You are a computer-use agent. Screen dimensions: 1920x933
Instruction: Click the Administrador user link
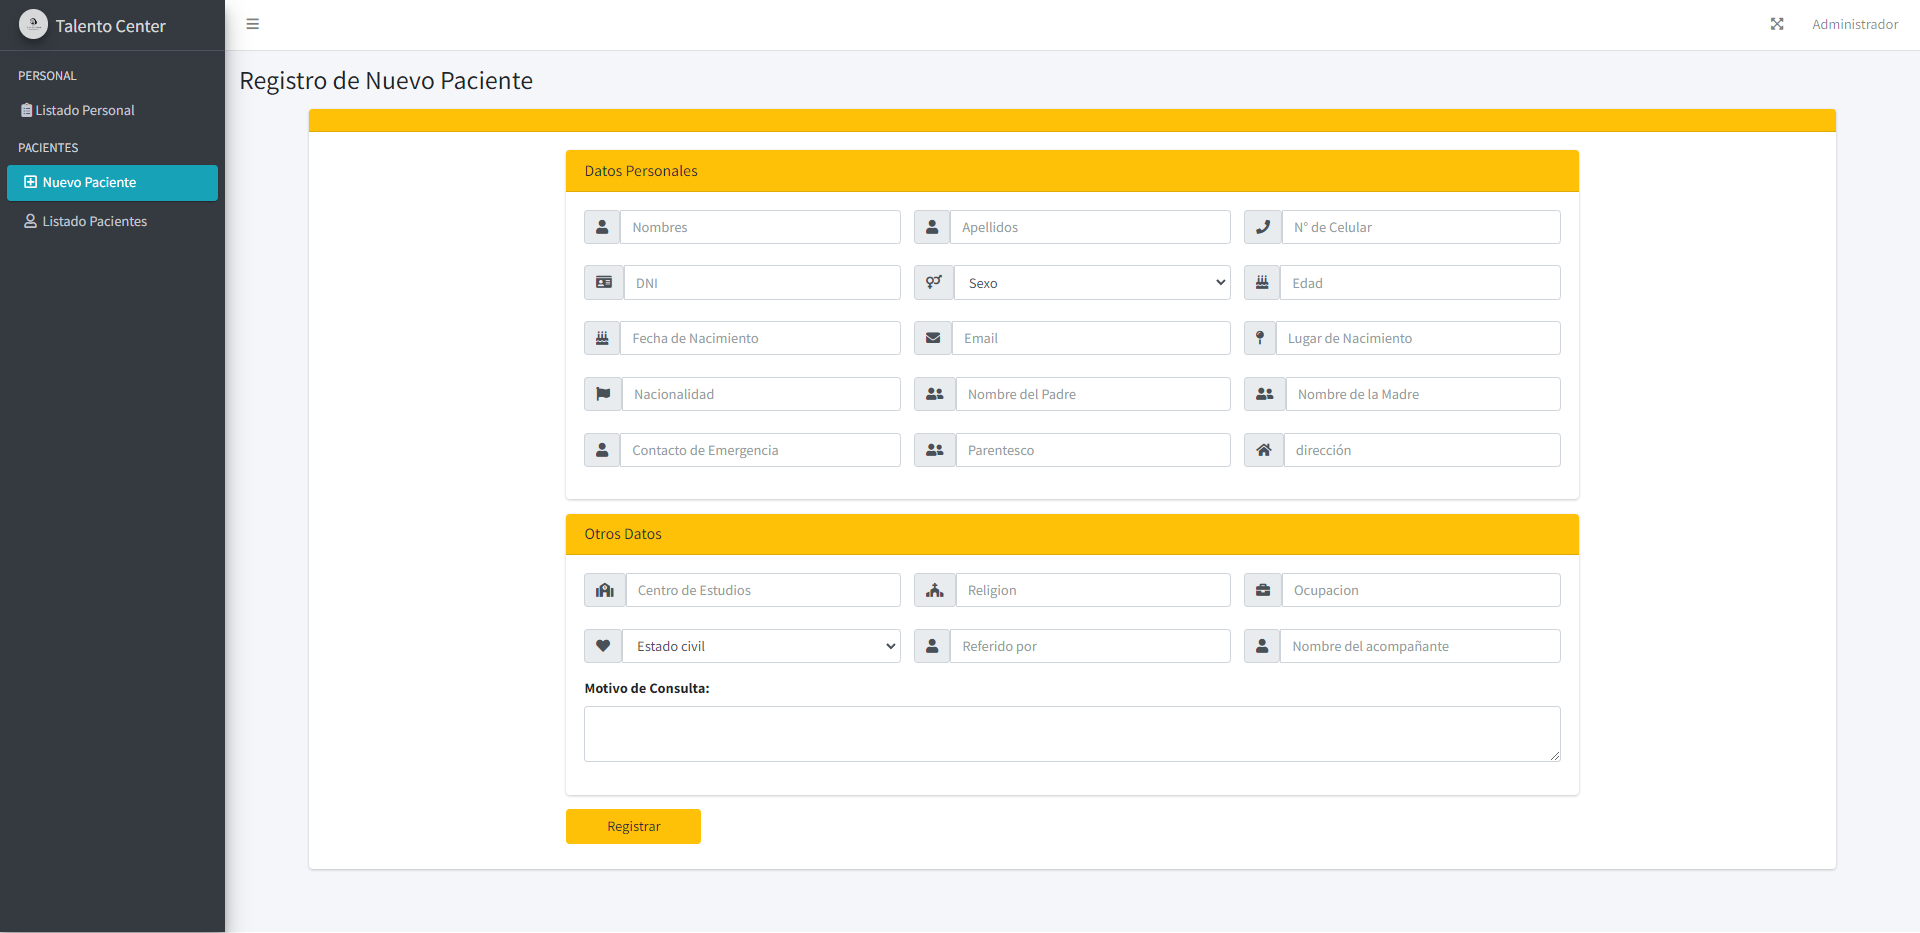click(x=1854, y=24)
